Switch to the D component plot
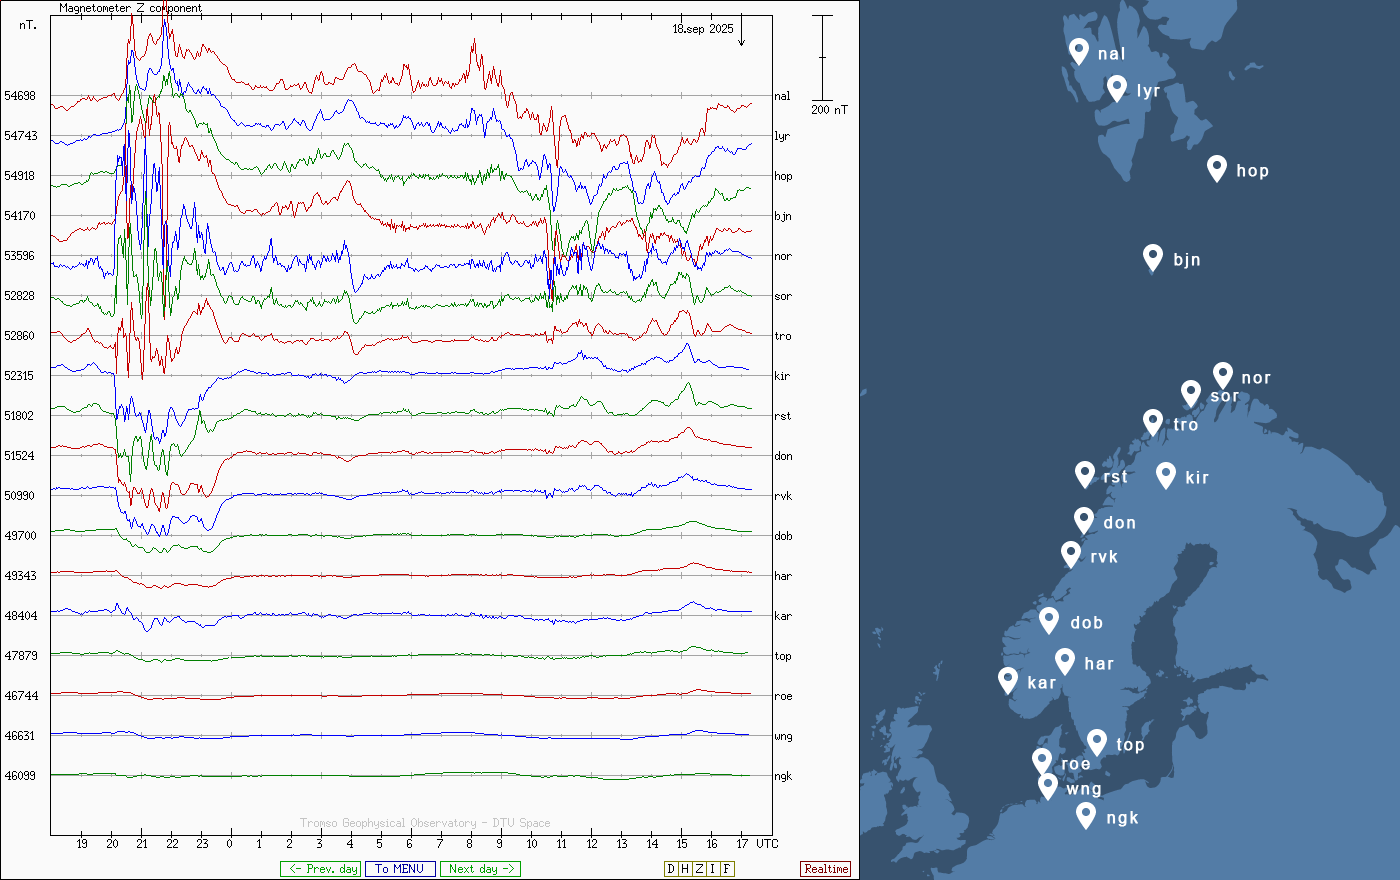The width and height of the screenshot is (1400, 880). click(671, 869)
